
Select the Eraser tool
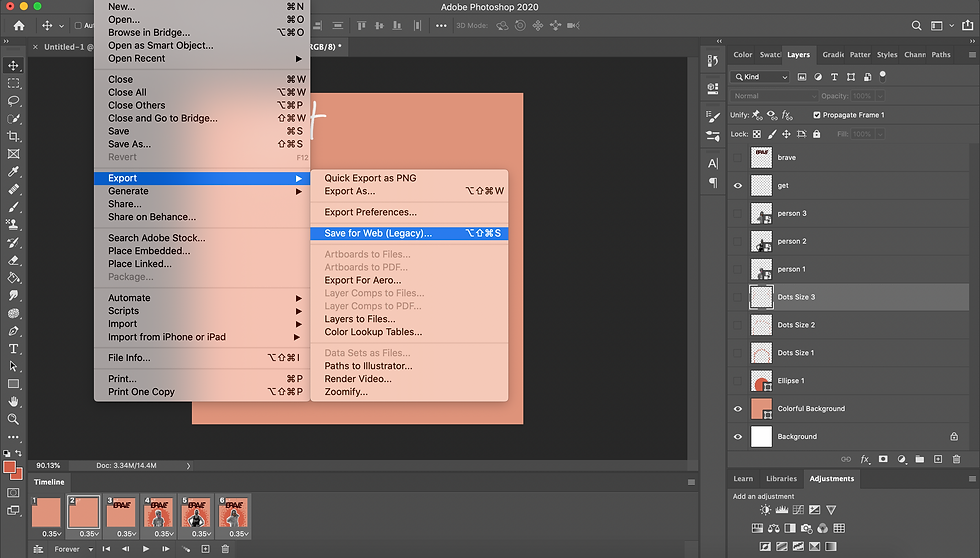13,260
